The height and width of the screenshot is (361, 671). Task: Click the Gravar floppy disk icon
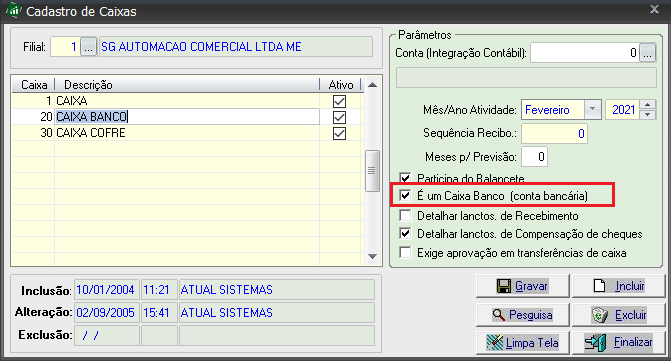point(504,286)
